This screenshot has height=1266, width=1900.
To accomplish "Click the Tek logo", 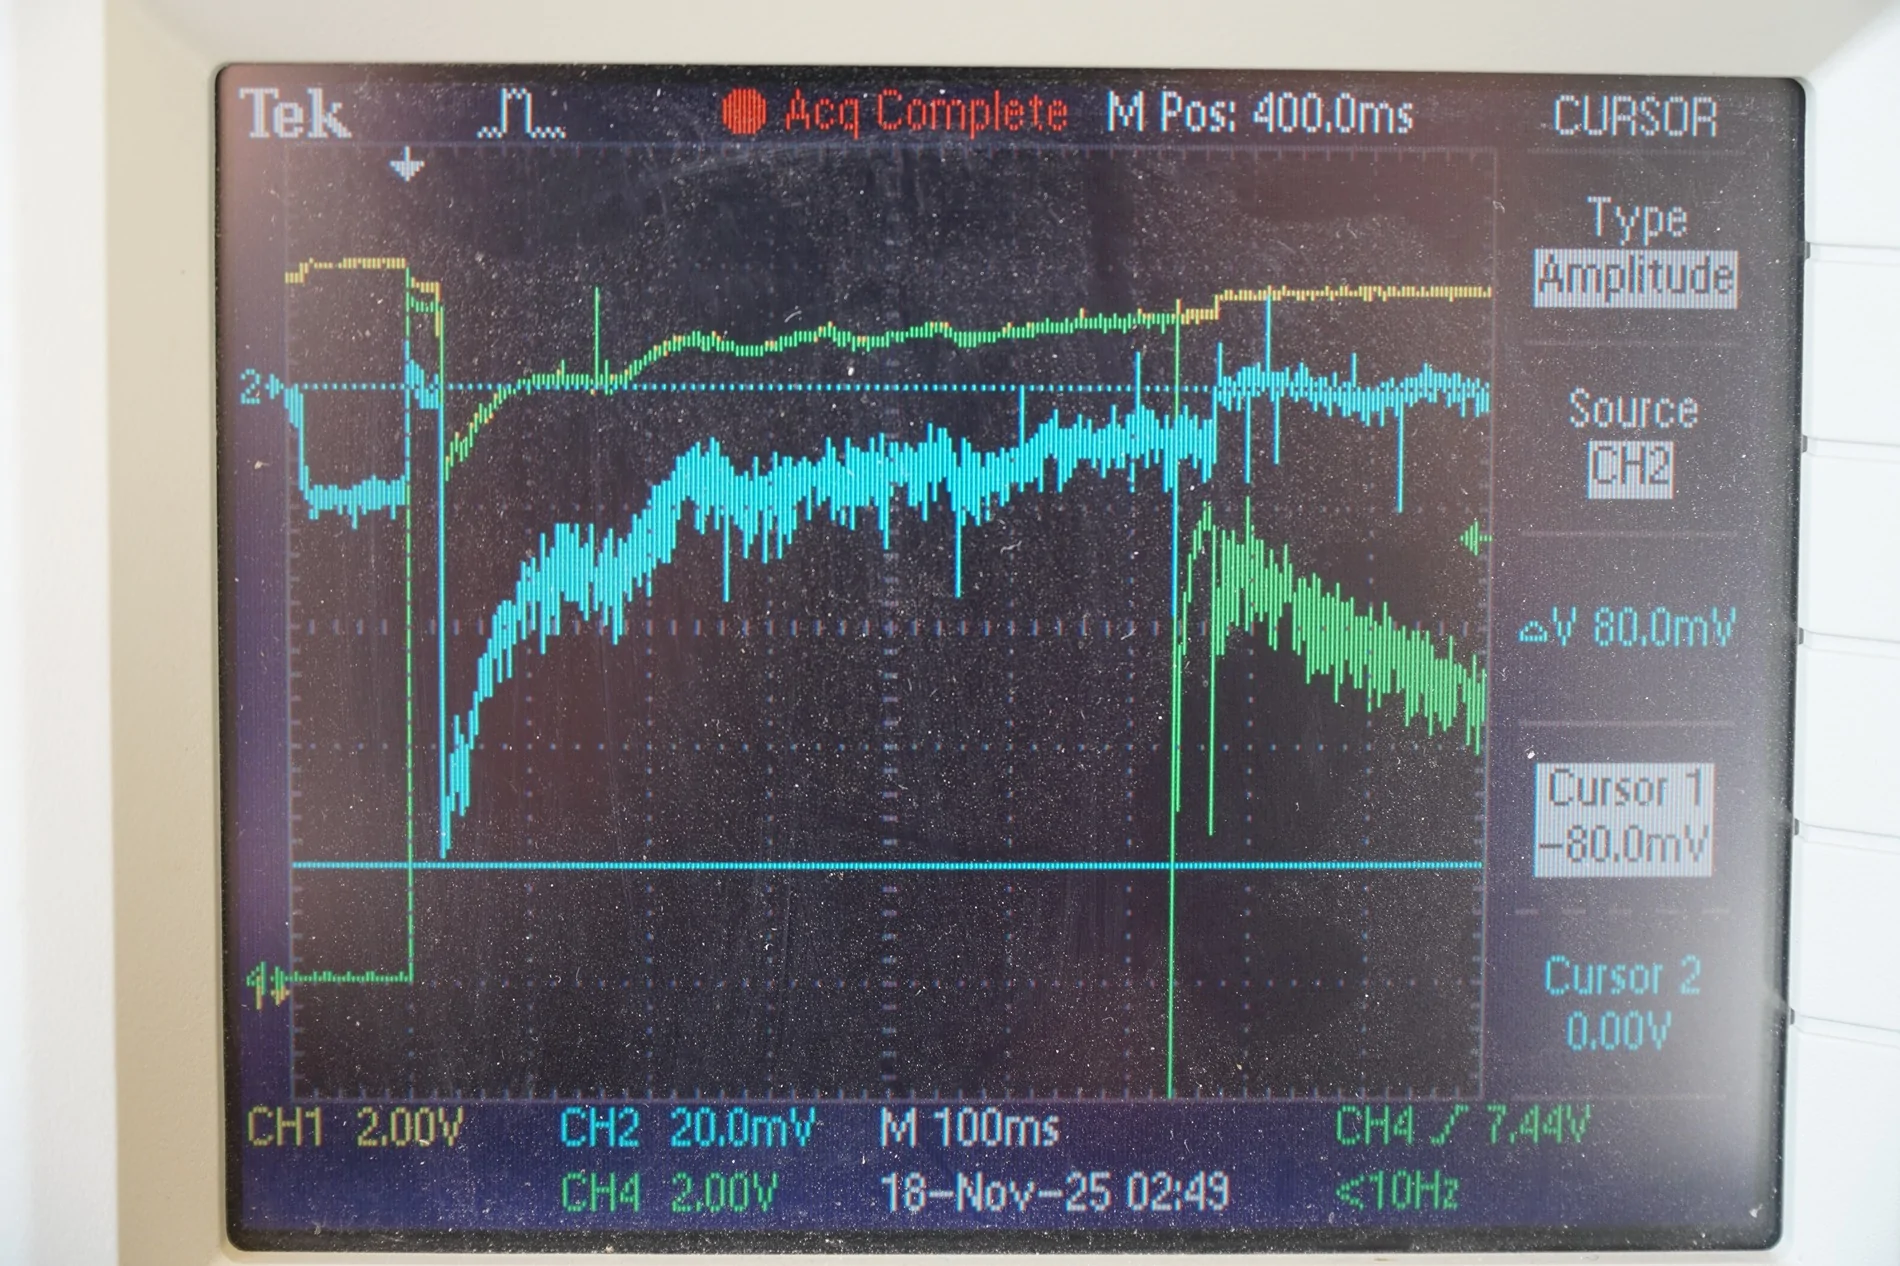I will tap(294, 114).
